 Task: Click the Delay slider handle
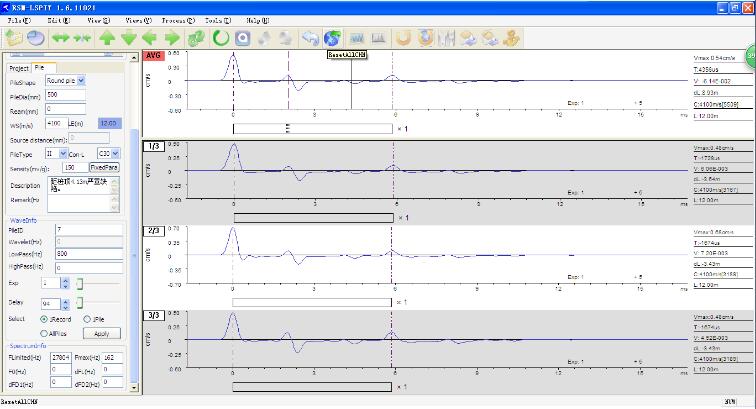coord(80,303)
